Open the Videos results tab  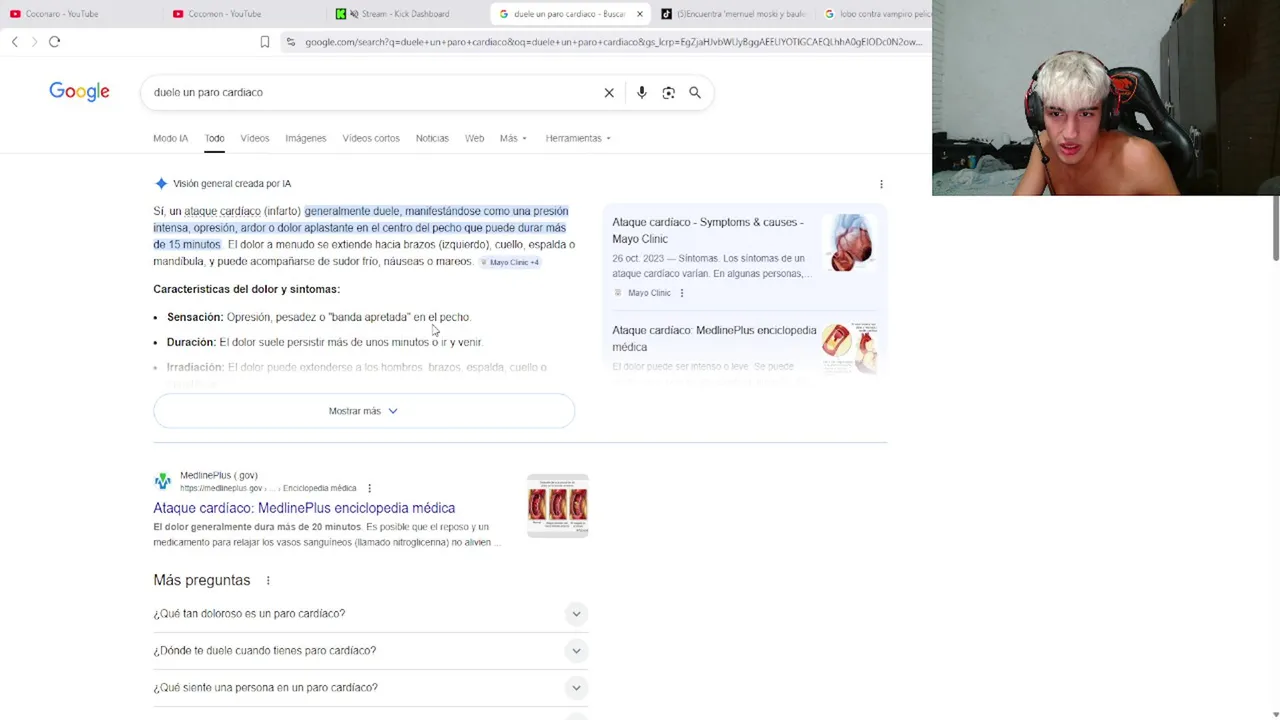(x=254, y=138)
